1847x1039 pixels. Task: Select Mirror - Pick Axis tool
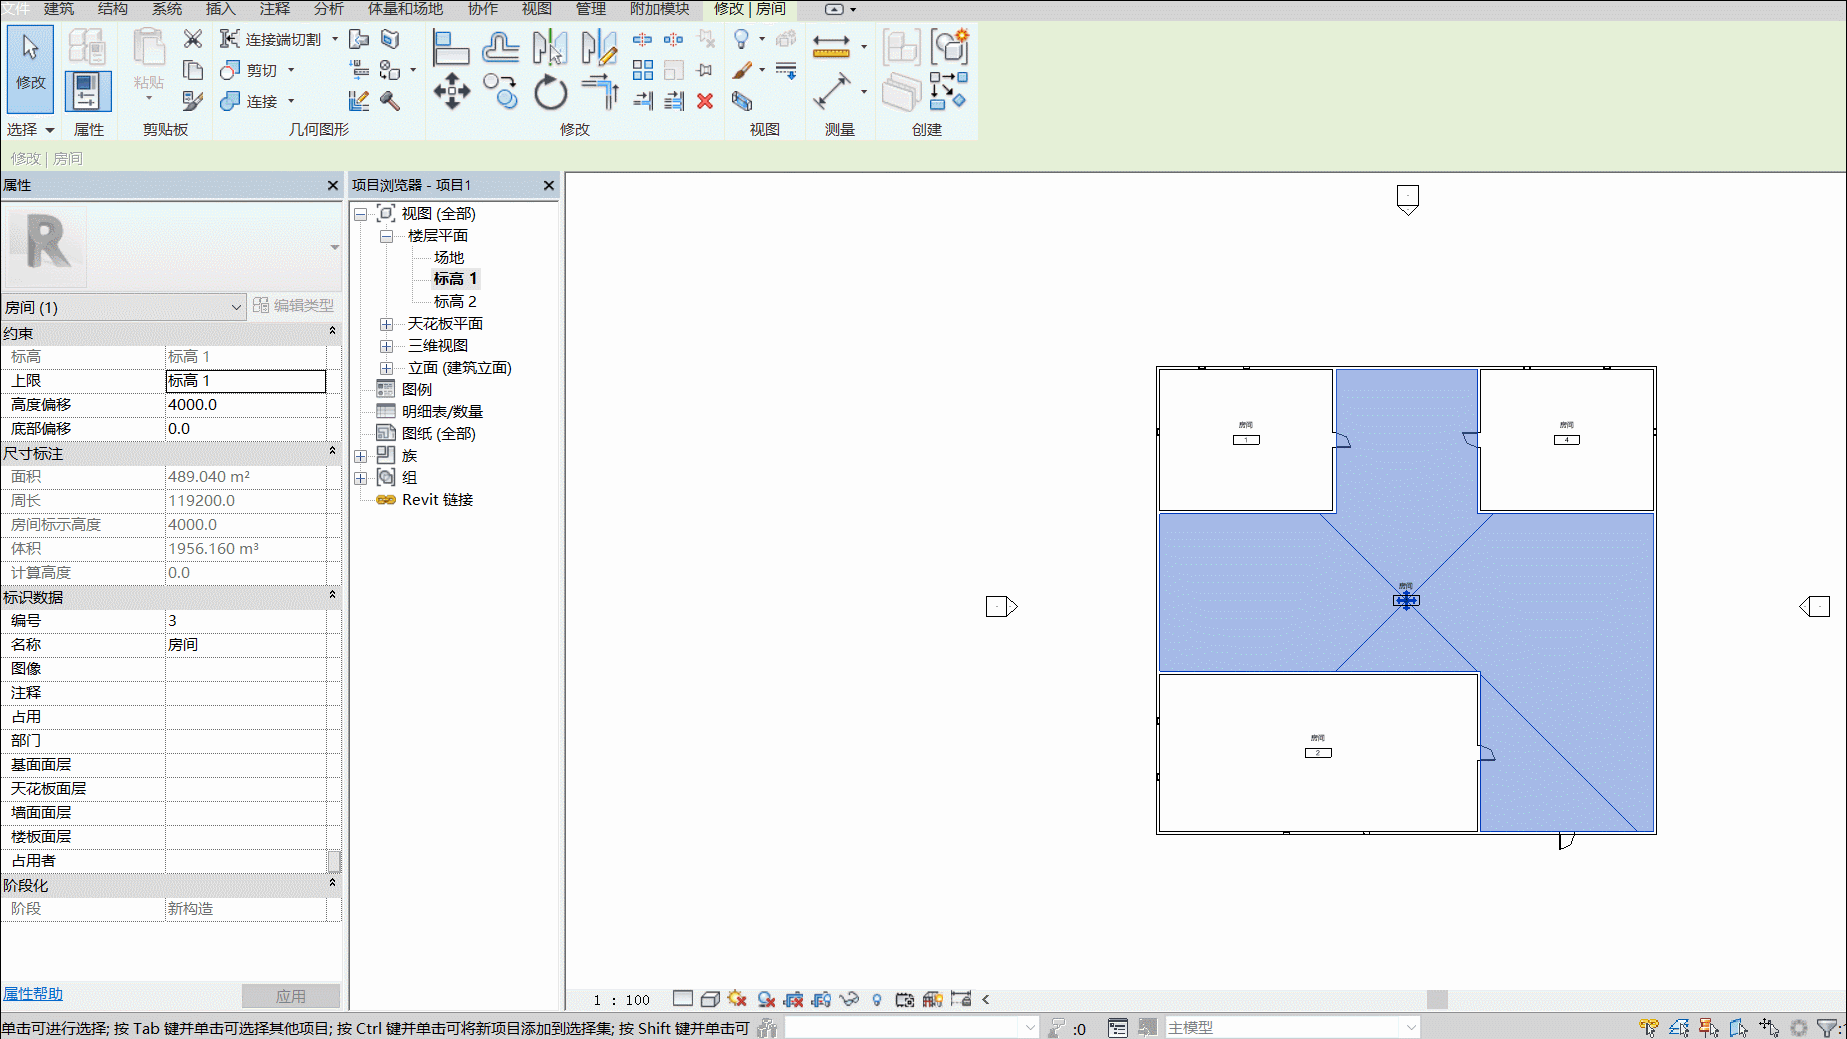550,48
